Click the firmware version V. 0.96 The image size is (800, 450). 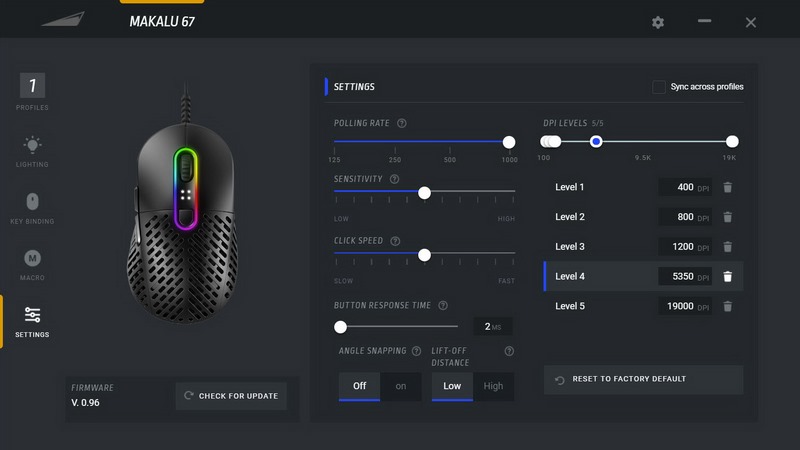click(x=85, y=403)
